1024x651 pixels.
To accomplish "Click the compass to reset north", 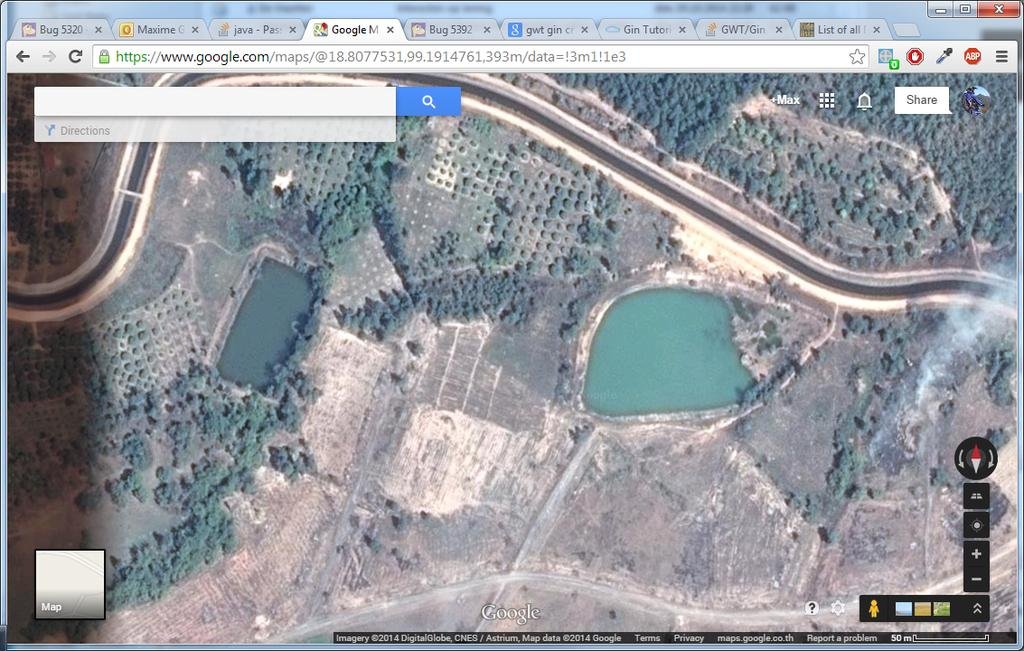I will pyautogui.click(x=976, y=458).
